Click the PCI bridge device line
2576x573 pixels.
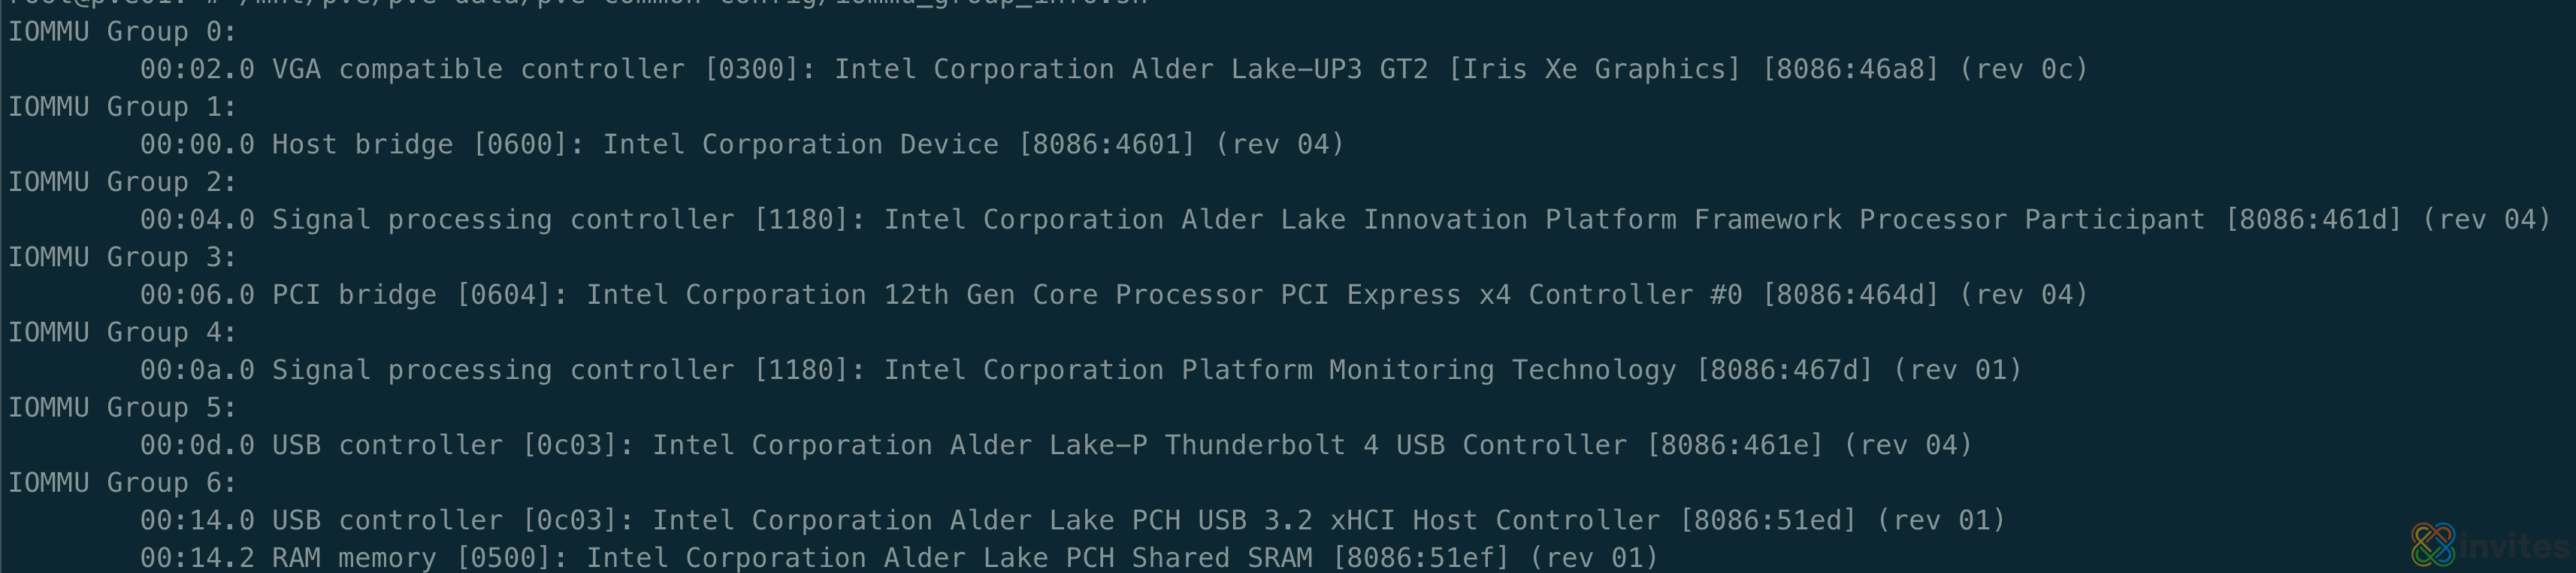tap(1113, 295)
